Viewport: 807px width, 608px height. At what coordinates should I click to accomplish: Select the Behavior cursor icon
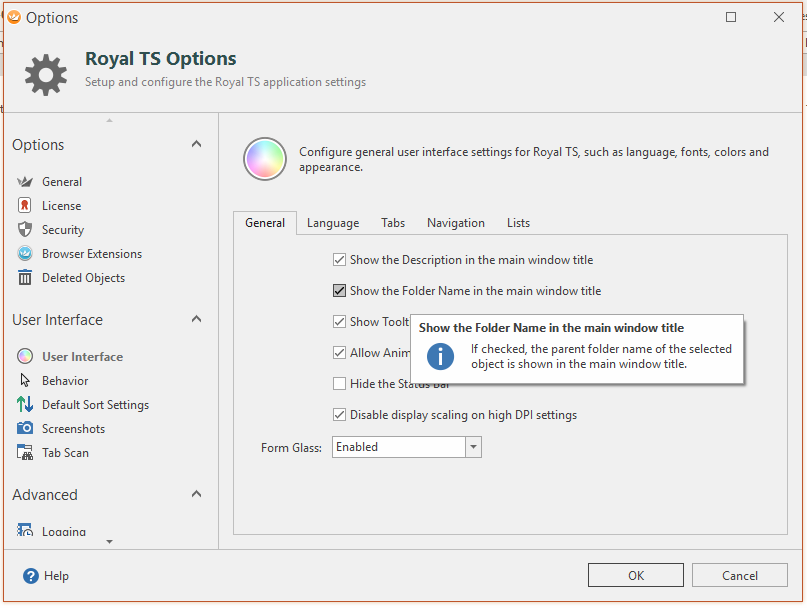(25, 381)
